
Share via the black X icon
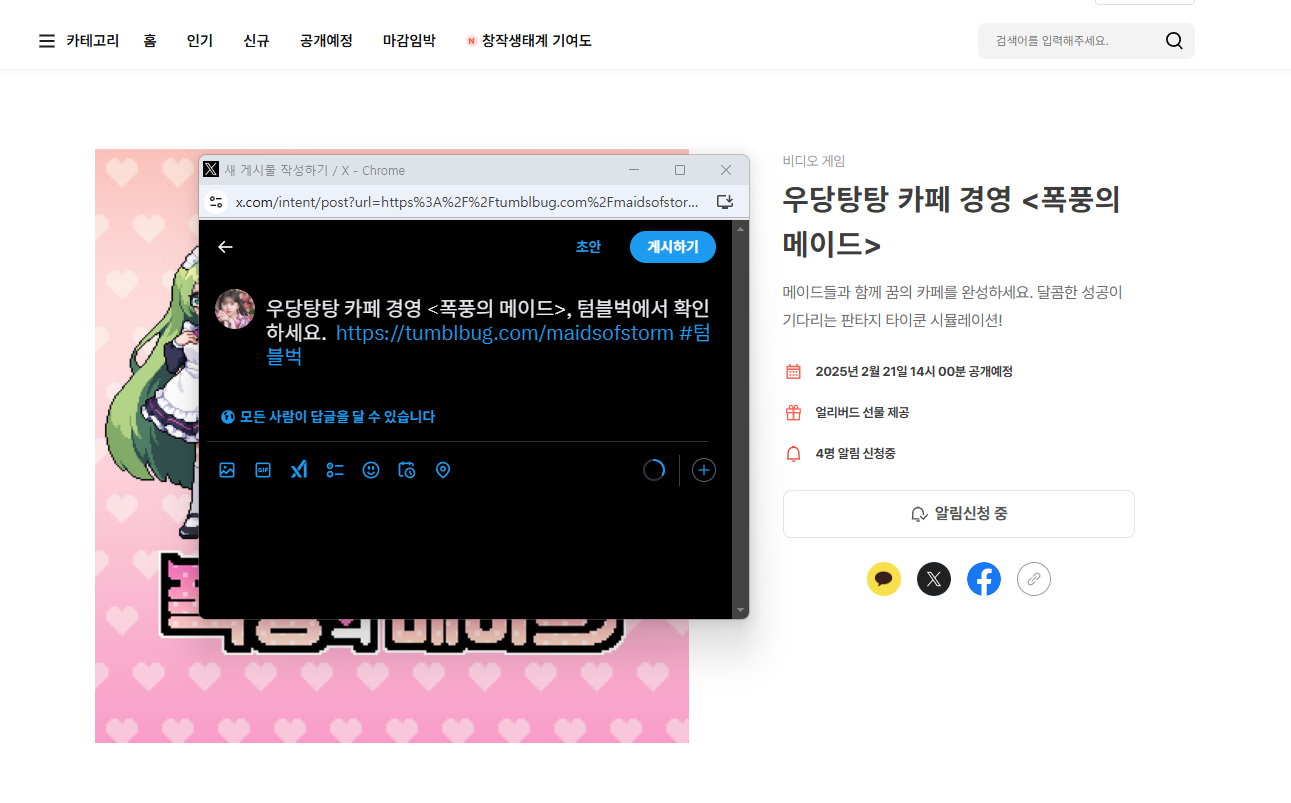(x=934, y=579)
